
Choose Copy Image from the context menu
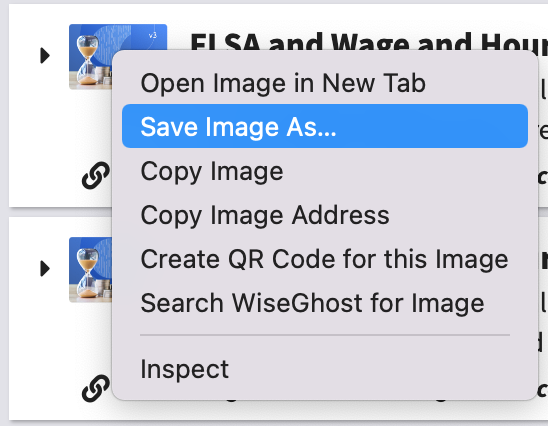click(x=212, y=171)
